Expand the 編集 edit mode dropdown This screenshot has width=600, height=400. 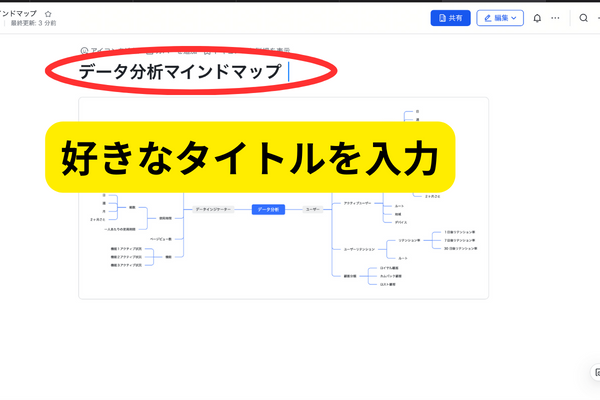pyautogui.click(x=500, y=18)
